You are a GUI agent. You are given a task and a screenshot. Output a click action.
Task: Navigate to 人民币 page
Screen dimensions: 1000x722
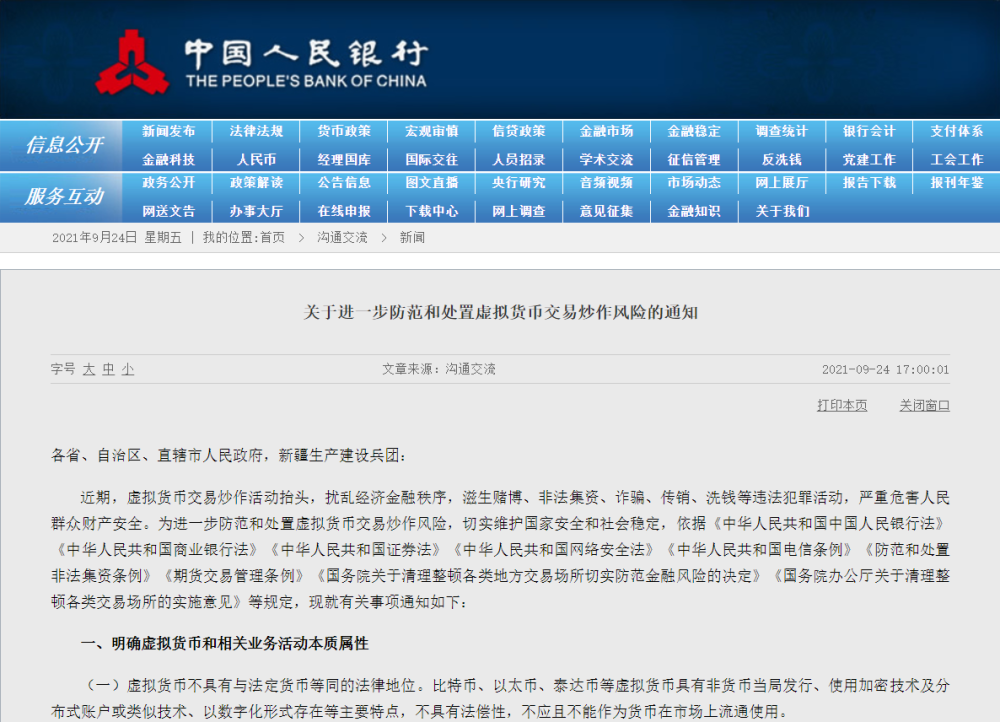256,160
